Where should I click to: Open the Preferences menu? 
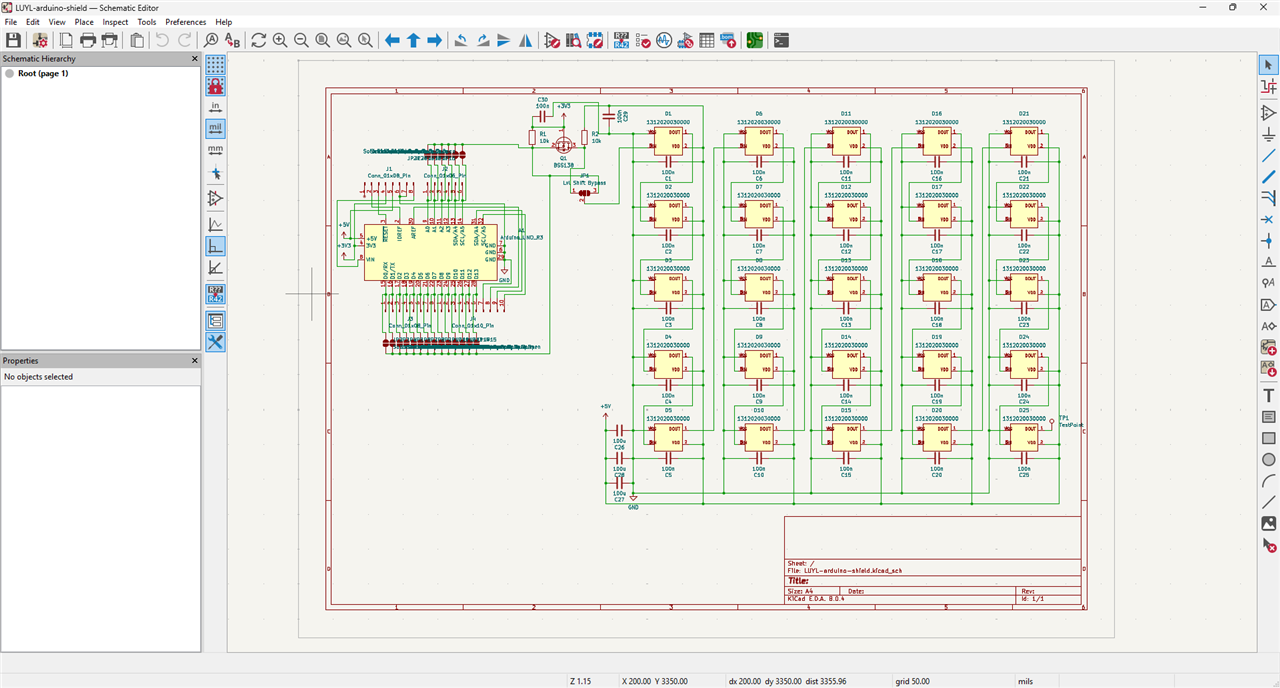[x=185, y=22]
